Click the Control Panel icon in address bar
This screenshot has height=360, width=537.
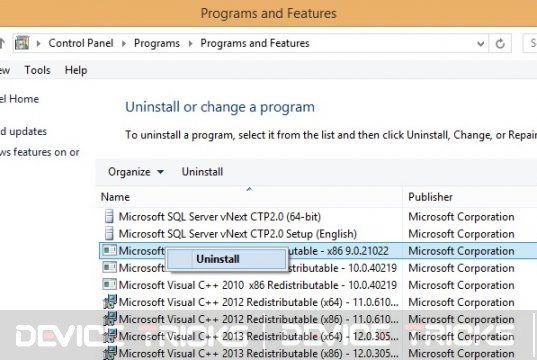coord(22,43)
